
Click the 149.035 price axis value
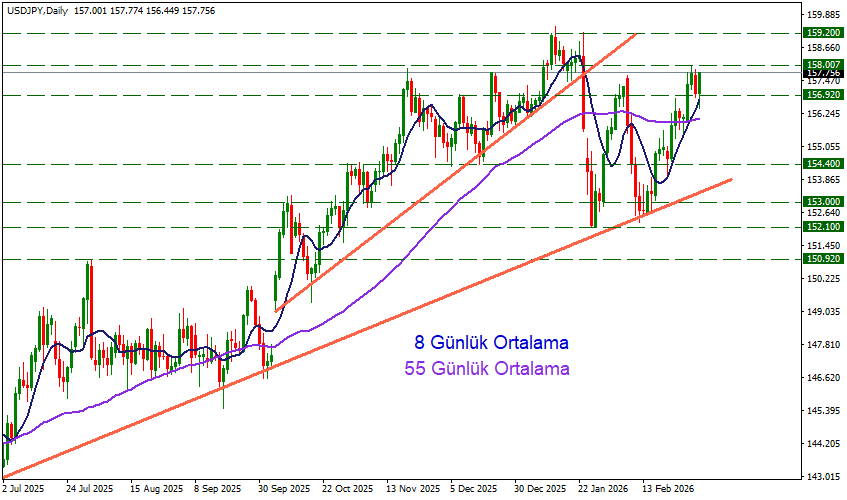(821, 311)
